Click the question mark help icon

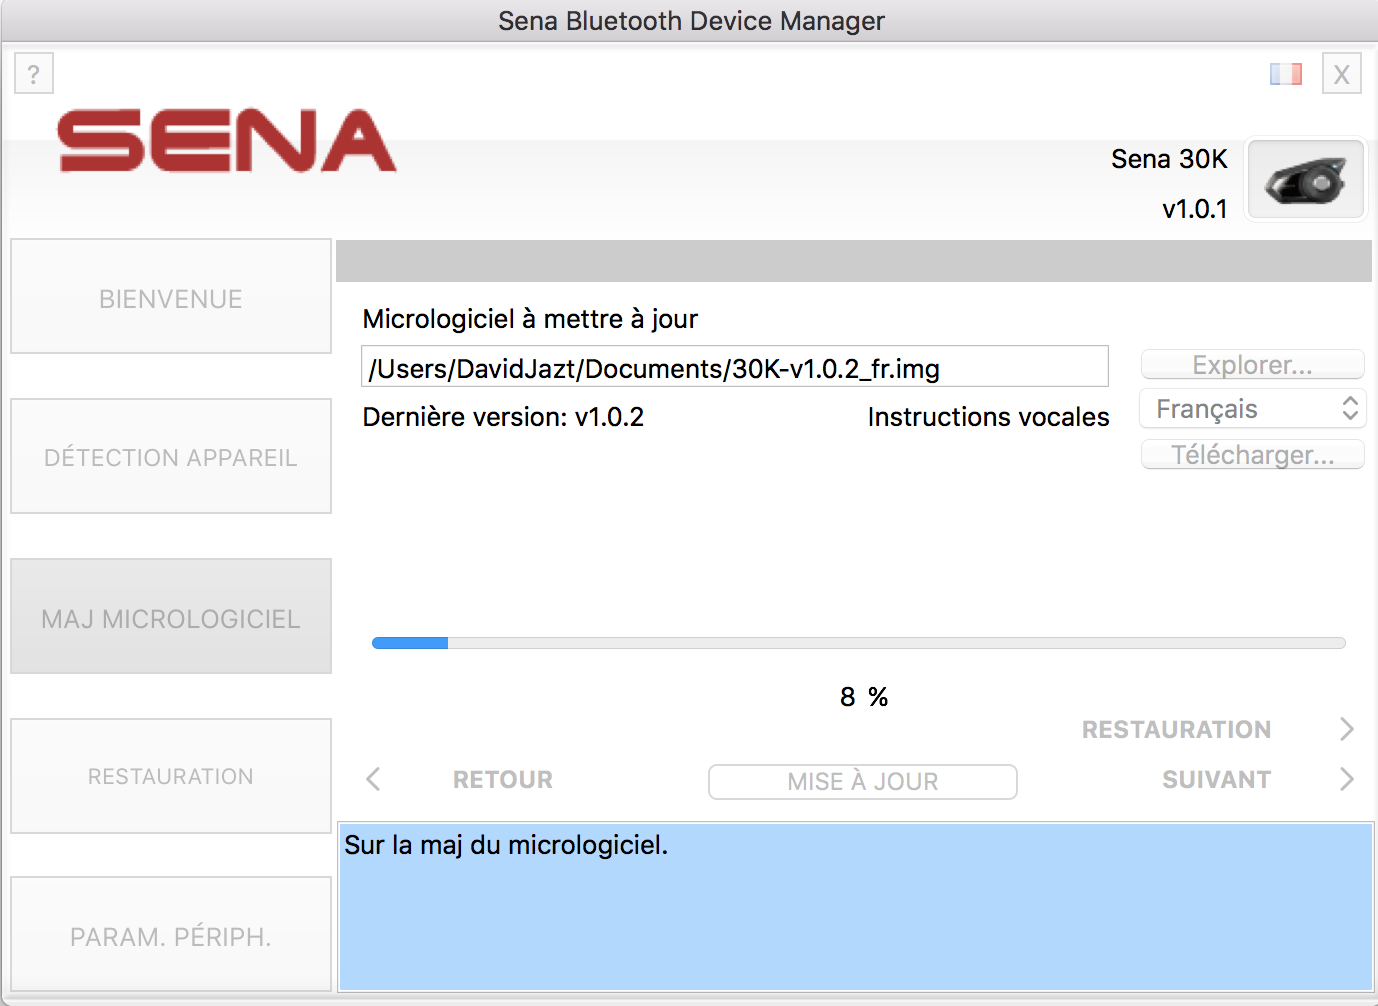[x=34, y=74]
